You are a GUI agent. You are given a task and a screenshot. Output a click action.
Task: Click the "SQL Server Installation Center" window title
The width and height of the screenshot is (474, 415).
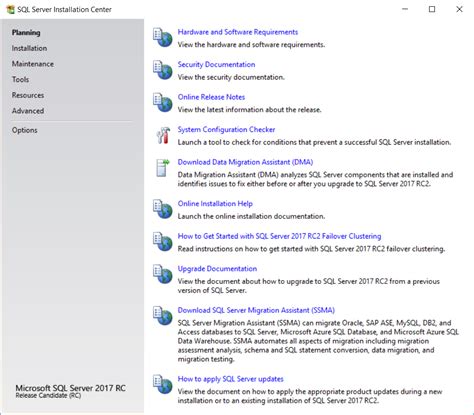[64, 10]
